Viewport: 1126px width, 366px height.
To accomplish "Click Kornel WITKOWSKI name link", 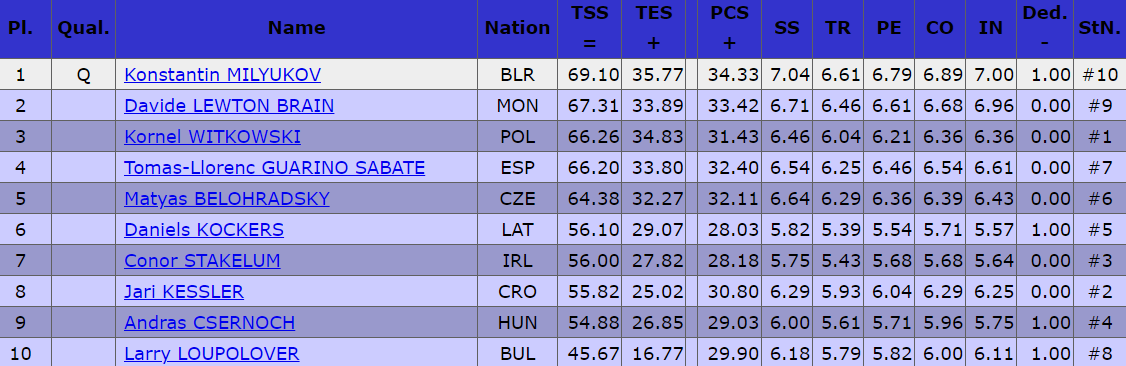I will pos(213,136).
